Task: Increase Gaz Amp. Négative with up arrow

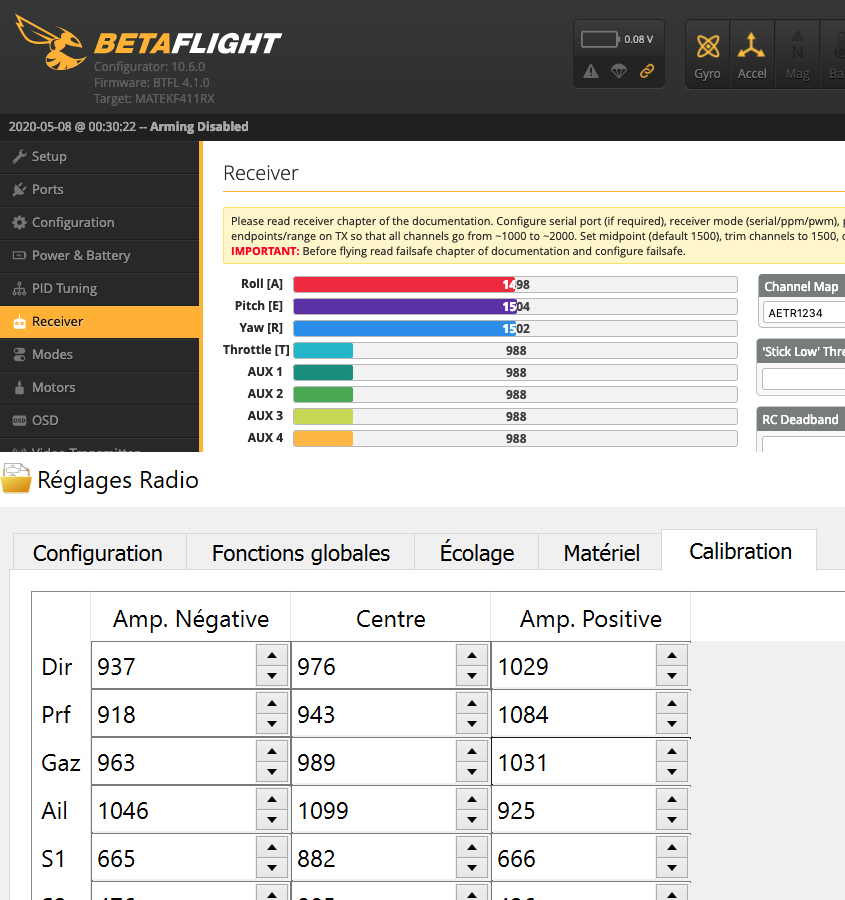Action: point(272,752)
